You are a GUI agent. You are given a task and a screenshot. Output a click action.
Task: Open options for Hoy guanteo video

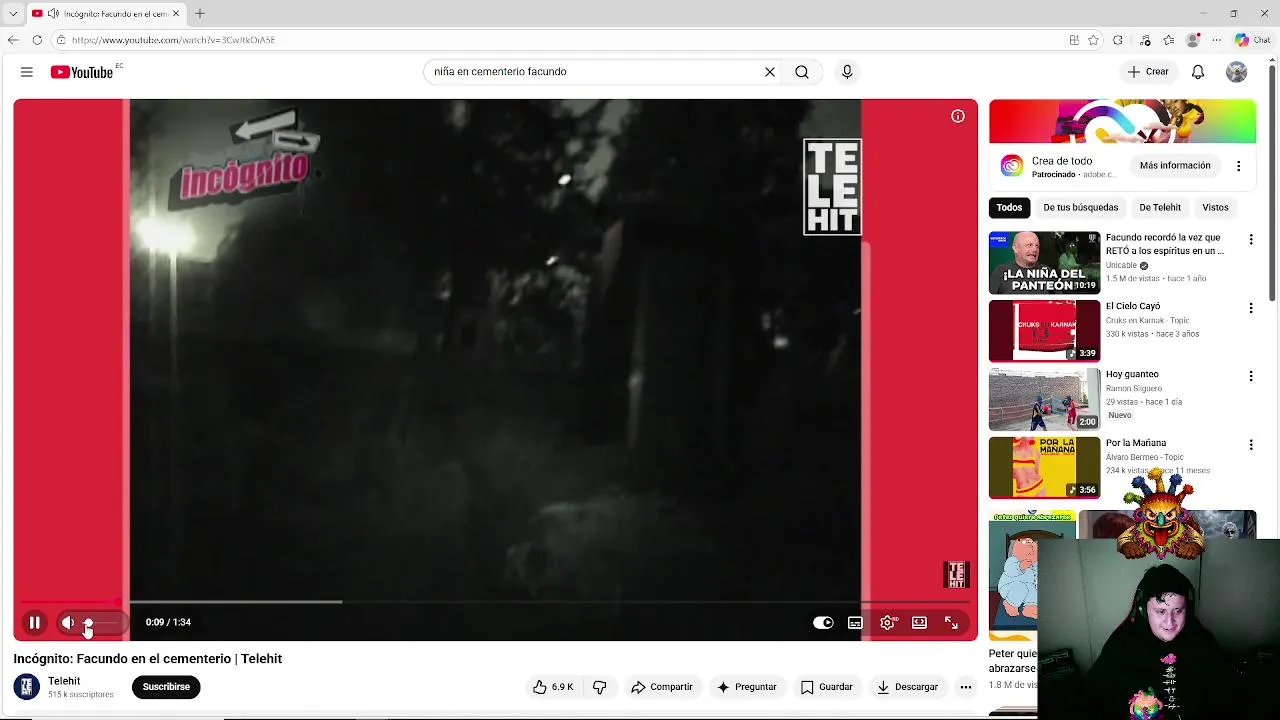1250,376
